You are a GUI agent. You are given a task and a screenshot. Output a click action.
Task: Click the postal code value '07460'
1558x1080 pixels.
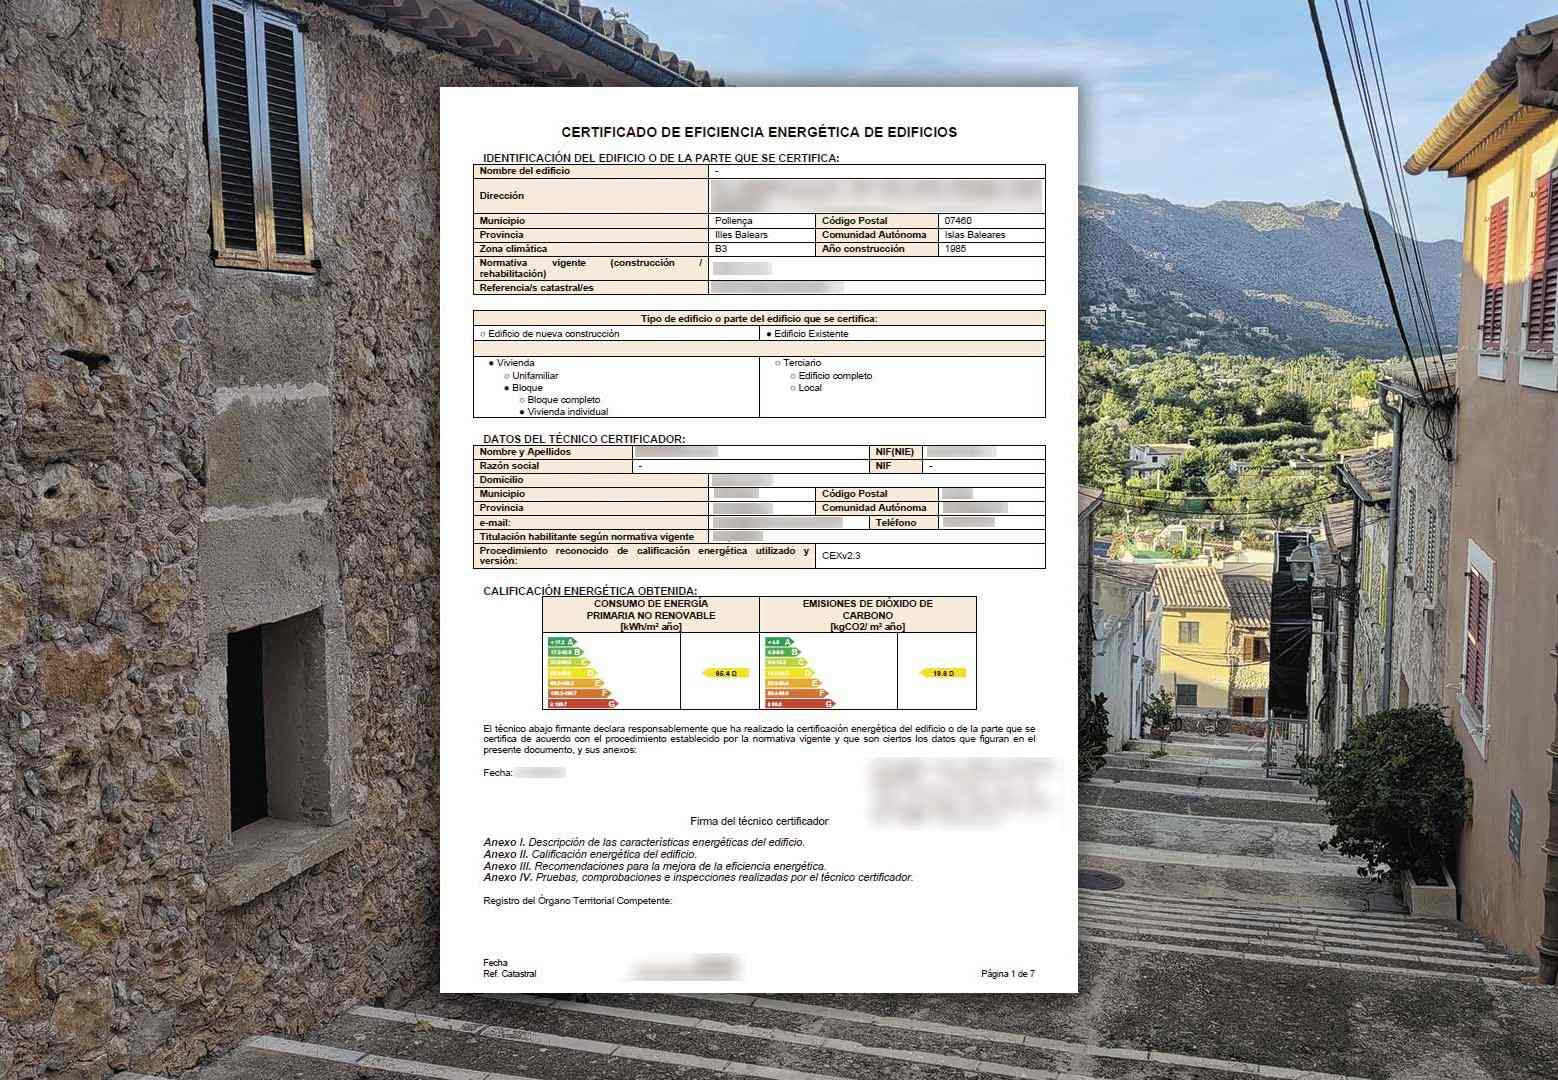pos(958,221)
